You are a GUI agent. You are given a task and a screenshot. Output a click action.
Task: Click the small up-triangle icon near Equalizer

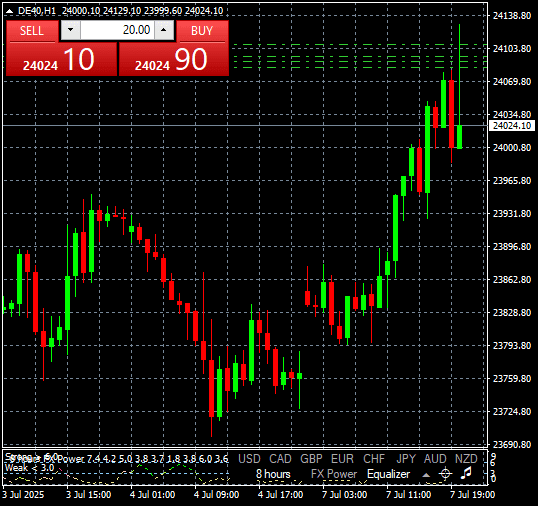426,475
